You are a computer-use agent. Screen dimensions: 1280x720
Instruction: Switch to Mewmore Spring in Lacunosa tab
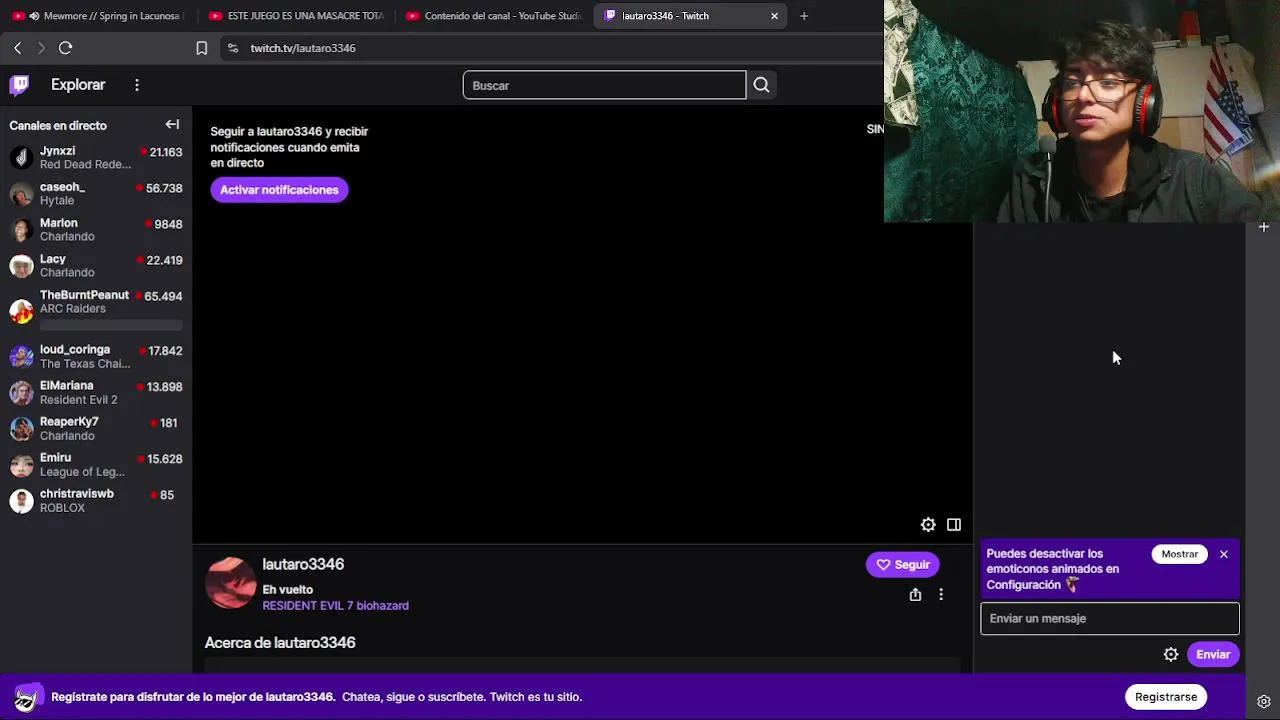(x=96, y=16)
